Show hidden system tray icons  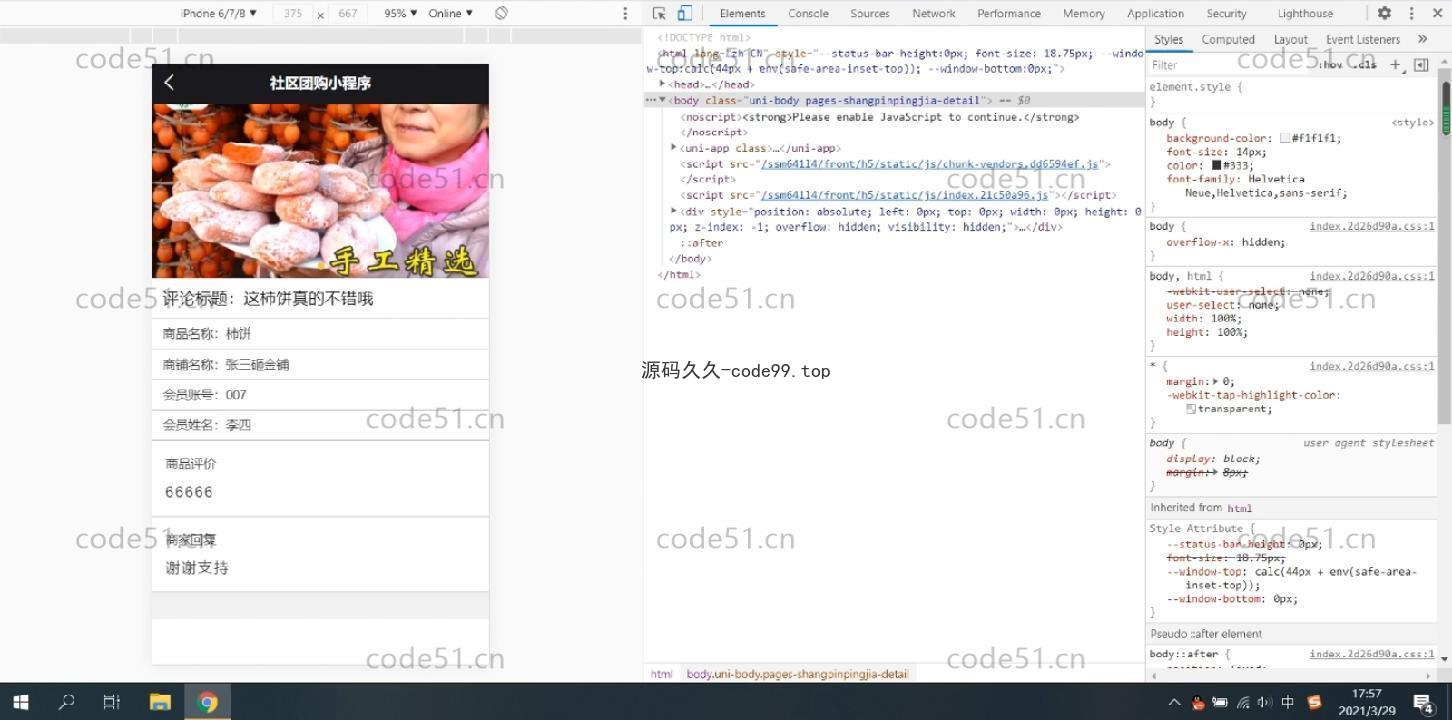click(1174, 702)
